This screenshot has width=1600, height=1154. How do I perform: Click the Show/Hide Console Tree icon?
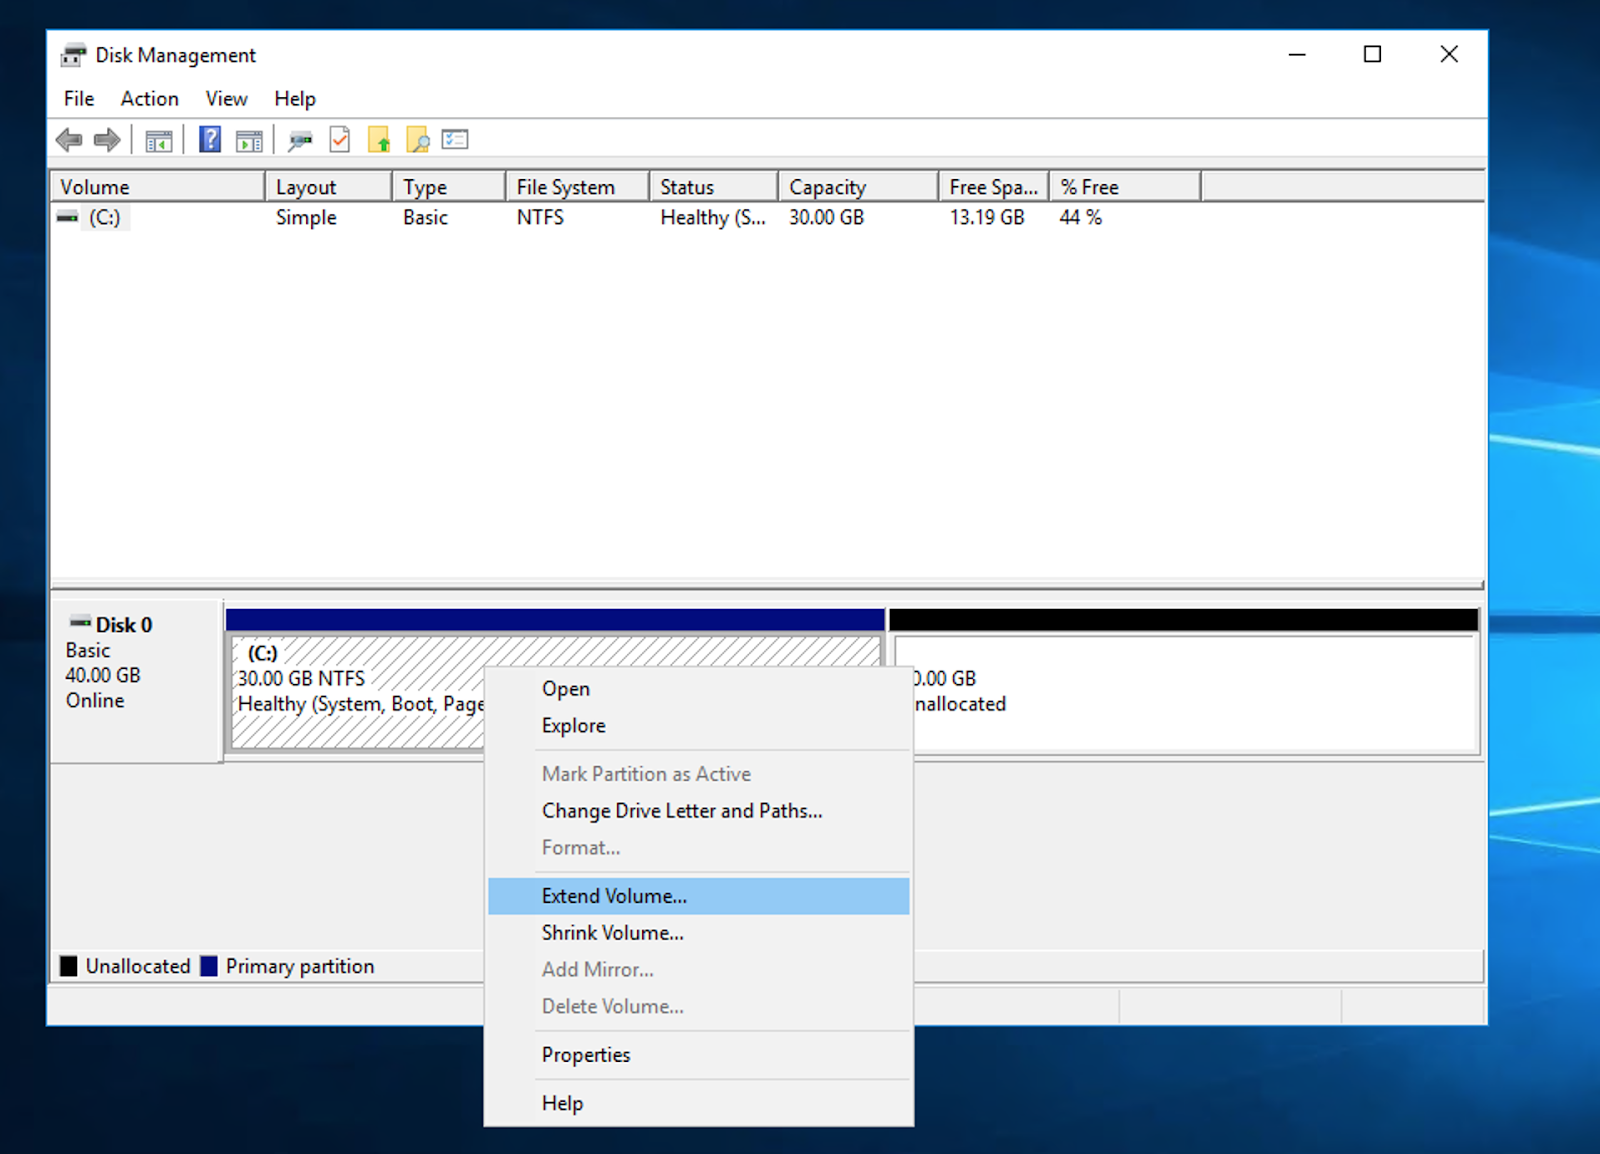(x=159, y=141)
